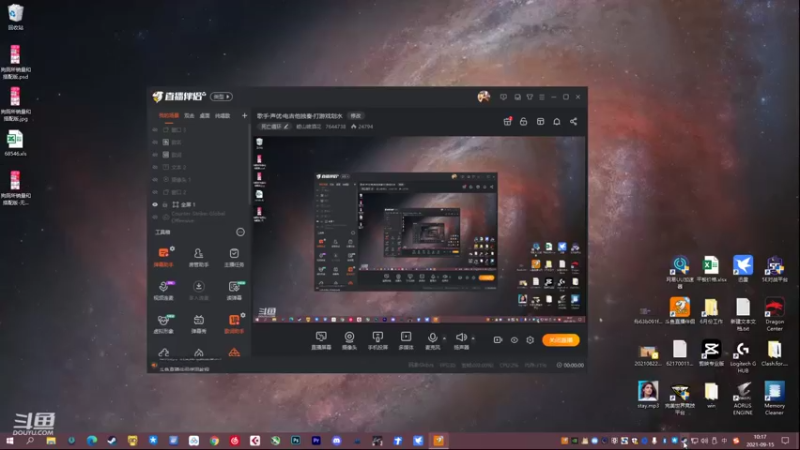The image size is (800, 450).
Task: Toggle visibility of the 摄像头 1 source
Action: [155, 180]
